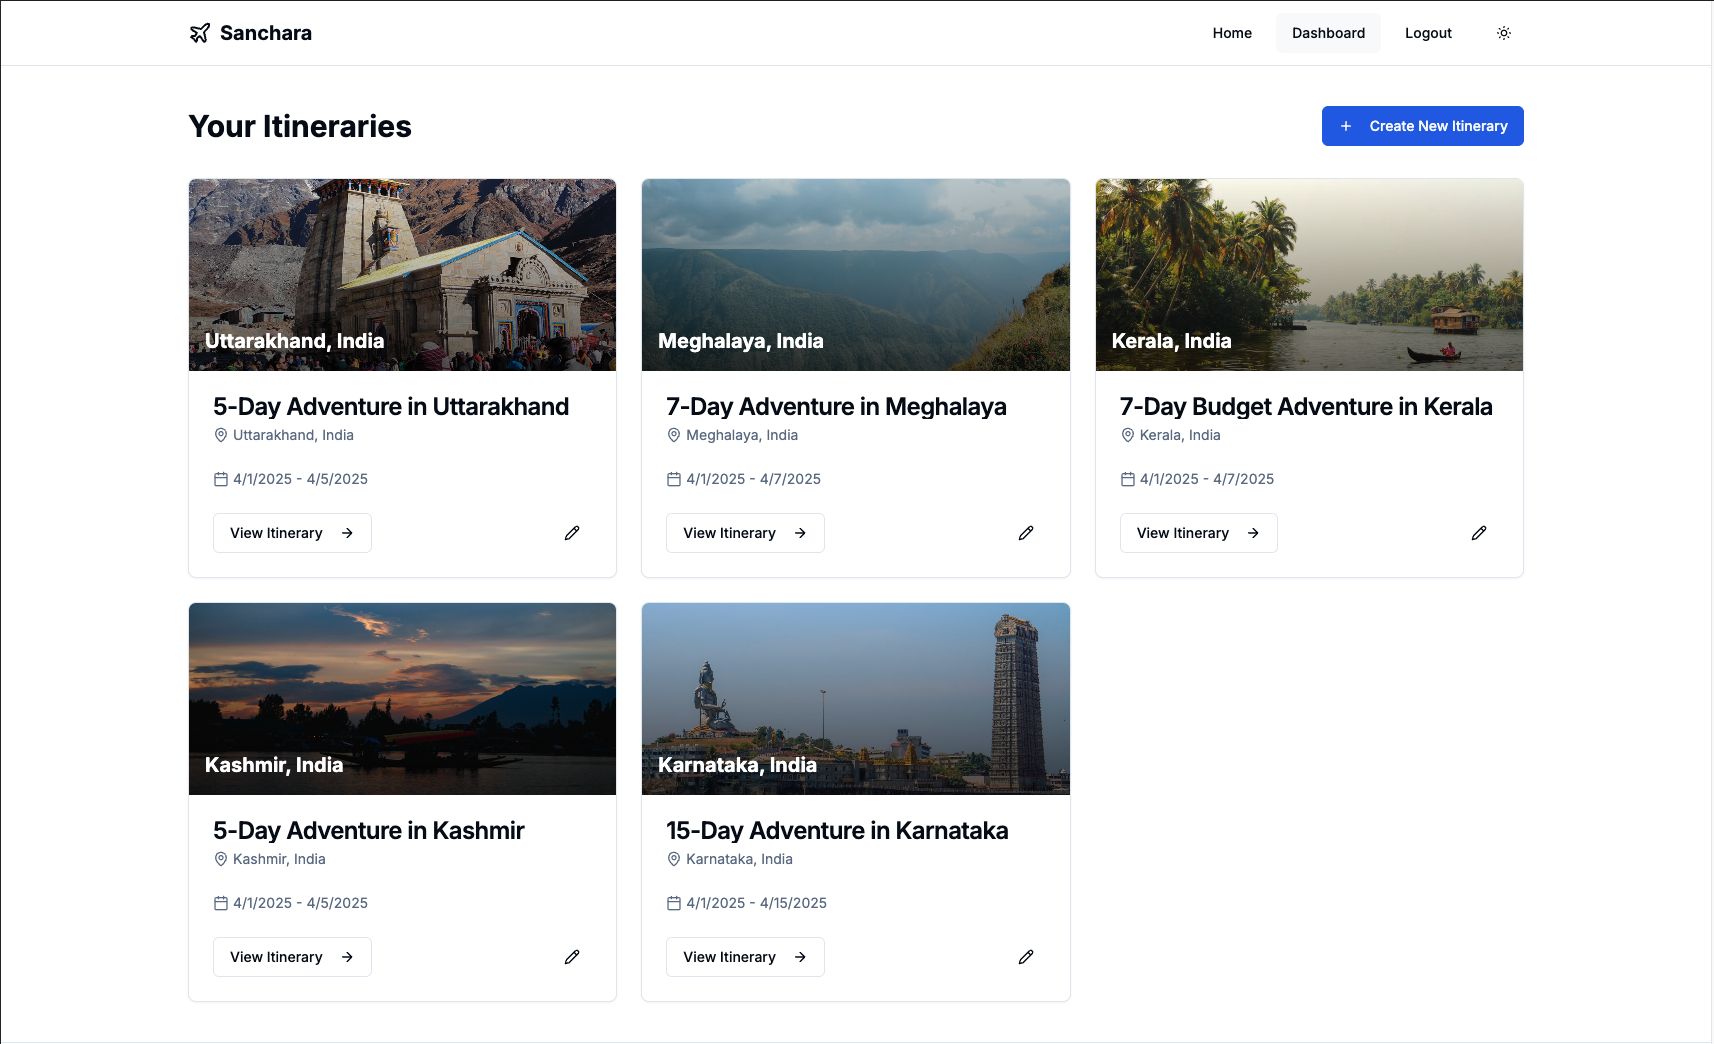Click the pencil icon on Meghalaya card
This screenshot has width=1714, height=1044.
tap(1025, 533)
